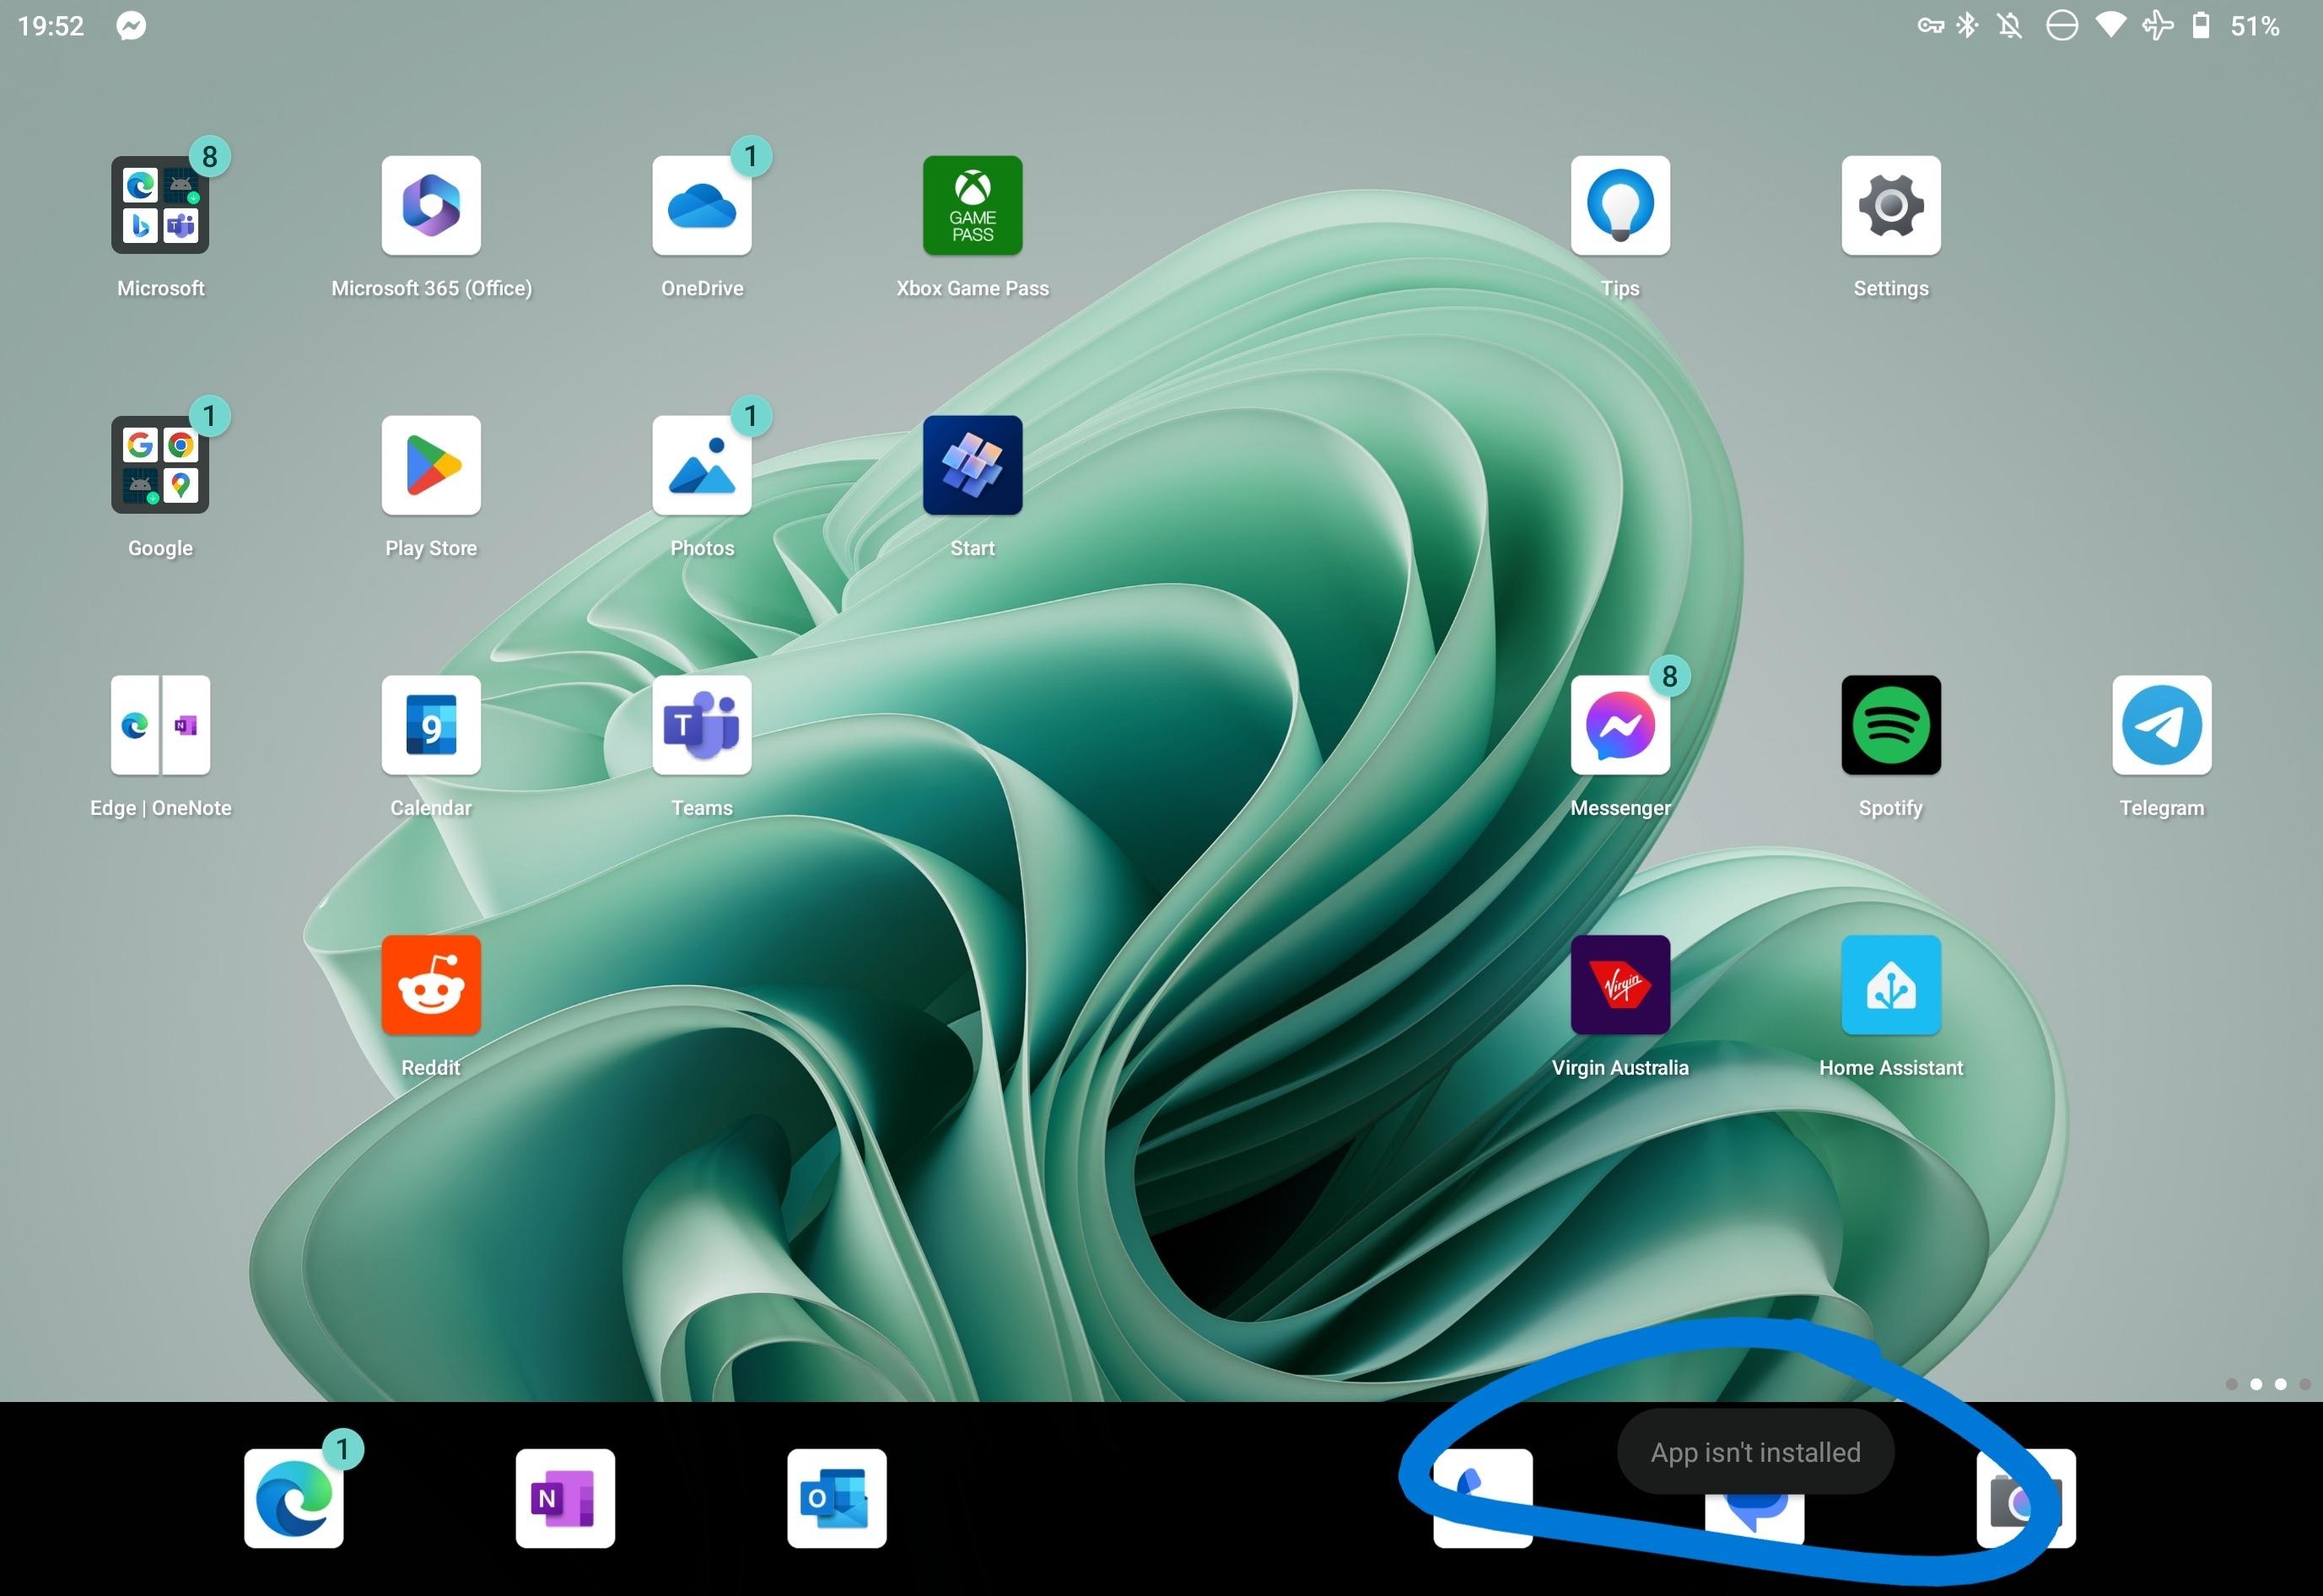Open Virgin Australia app

pyautogui.click(x=1620, y=985)
